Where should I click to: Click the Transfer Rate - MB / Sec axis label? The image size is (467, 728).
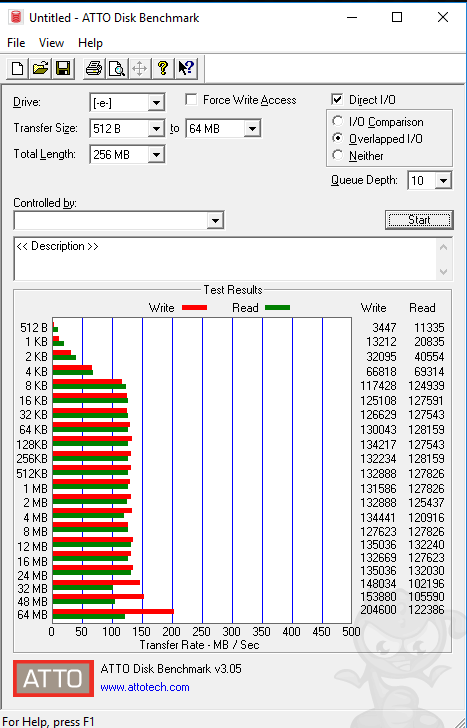199,645
